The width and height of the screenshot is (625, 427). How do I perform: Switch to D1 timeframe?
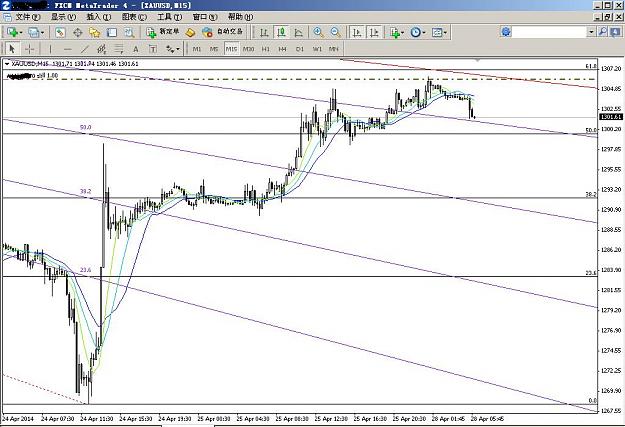[x=300, y=49]
